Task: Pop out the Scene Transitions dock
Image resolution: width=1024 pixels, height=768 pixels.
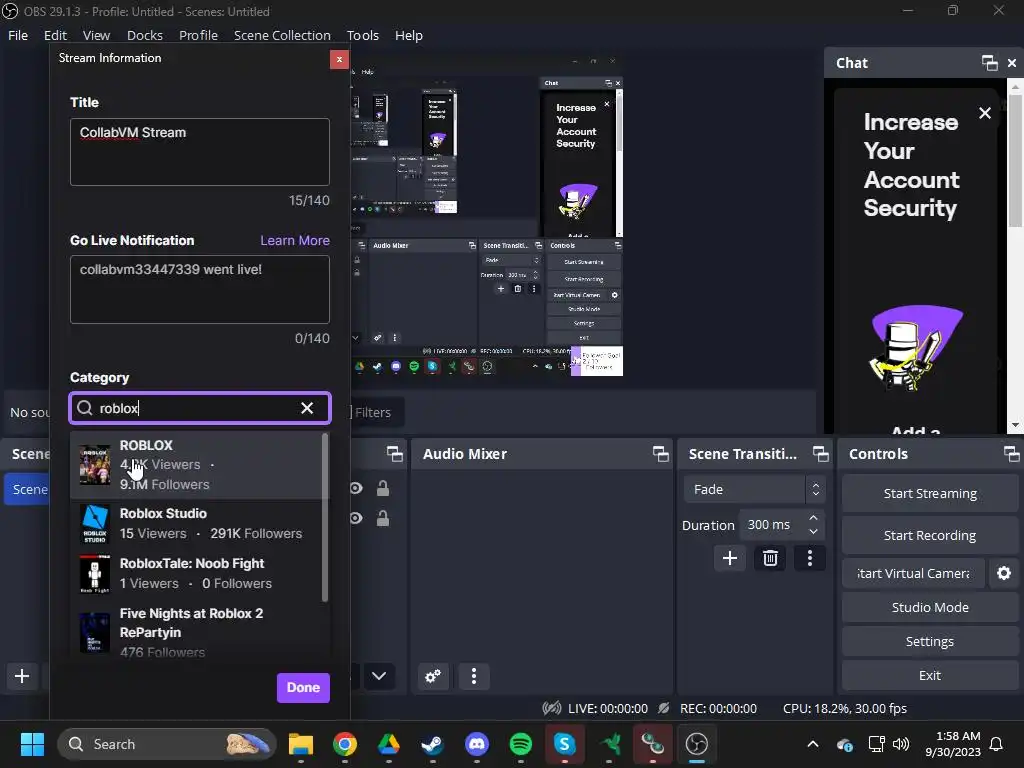Action: [820, 454]
